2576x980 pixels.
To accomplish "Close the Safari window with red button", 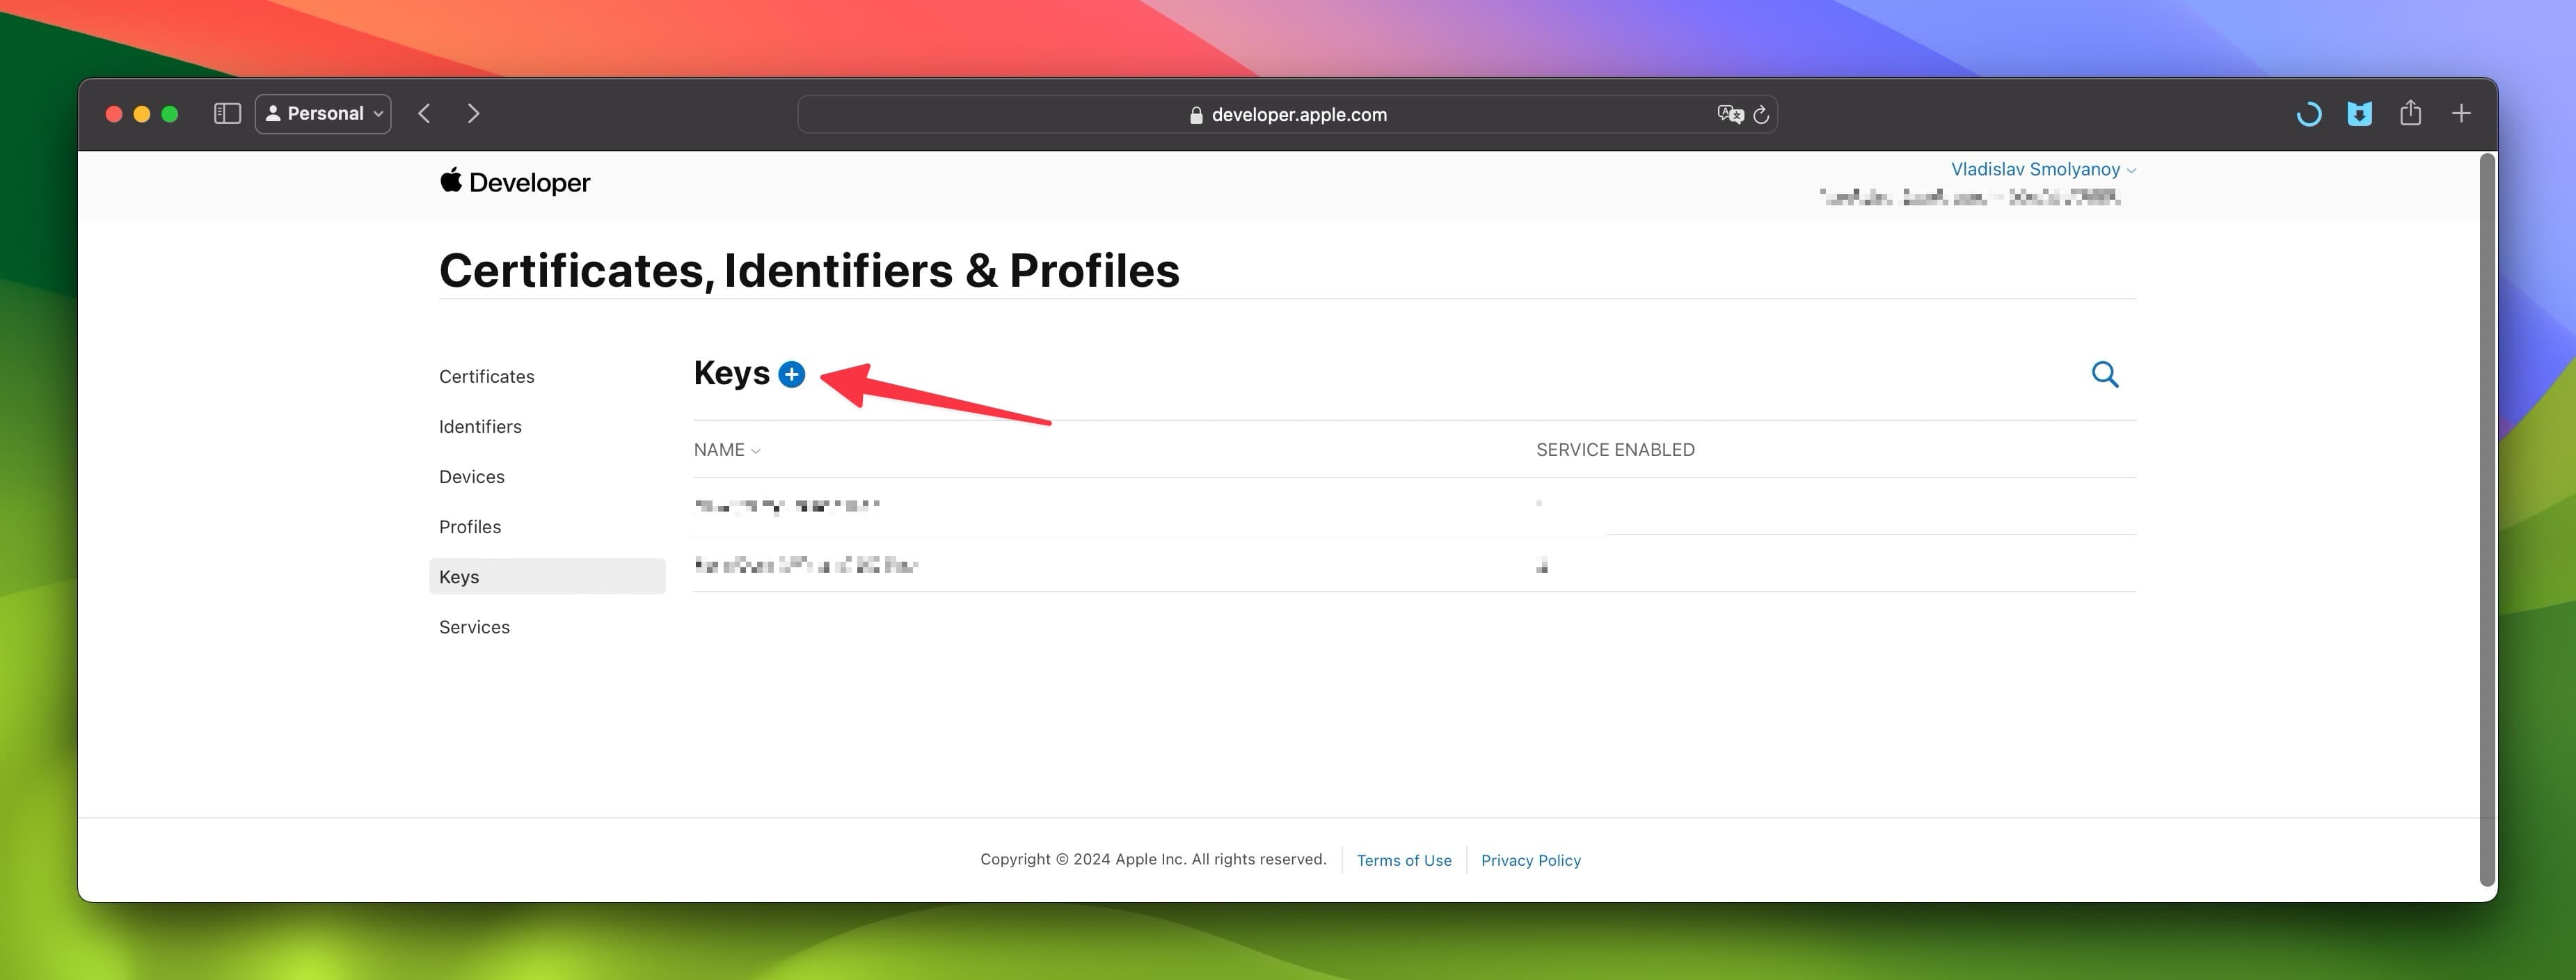I will point(114,114).
